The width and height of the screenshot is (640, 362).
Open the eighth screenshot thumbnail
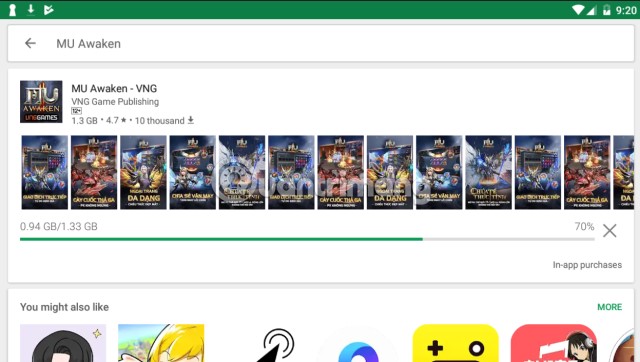[390, 172]
